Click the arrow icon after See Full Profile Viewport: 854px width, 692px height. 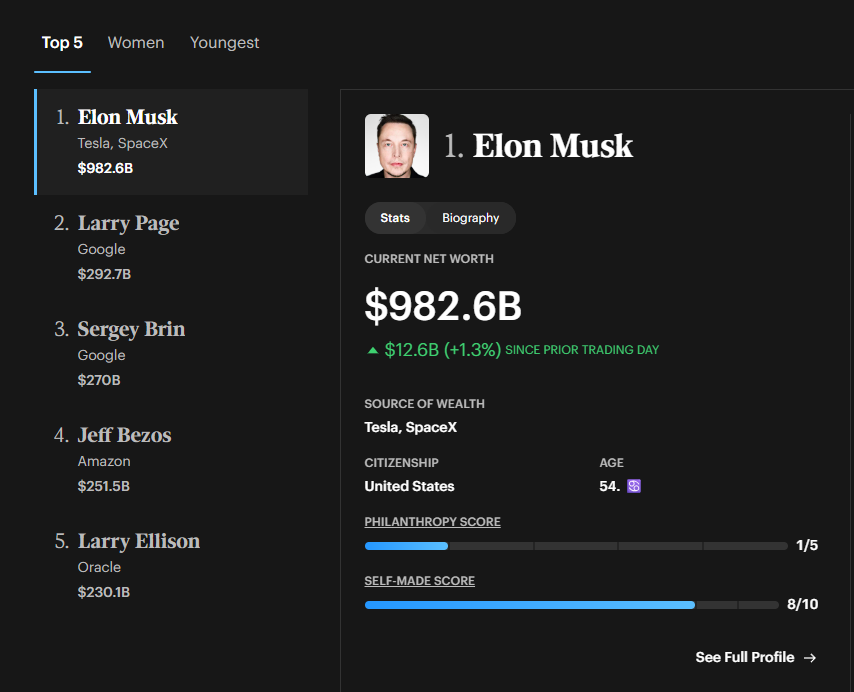click(810, 658)
